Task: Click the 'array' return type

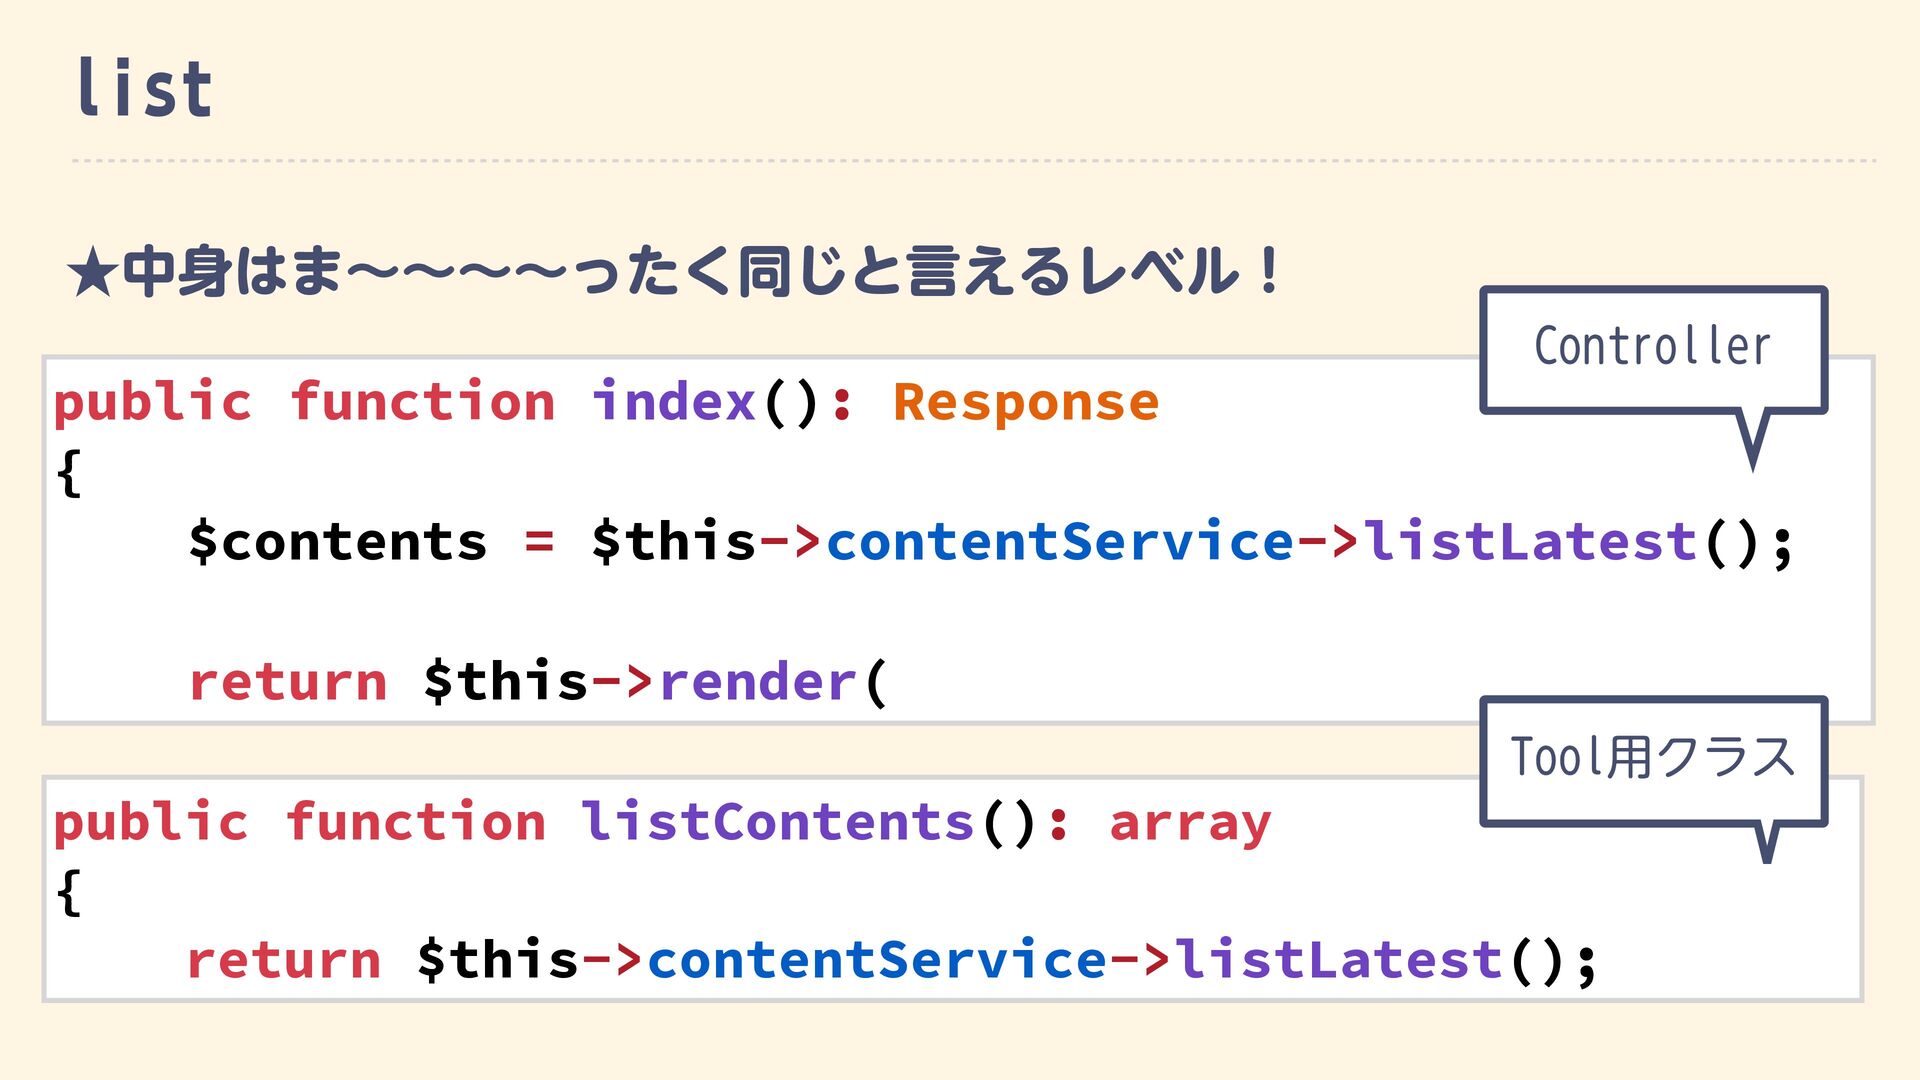Action: coord(1190,824)
